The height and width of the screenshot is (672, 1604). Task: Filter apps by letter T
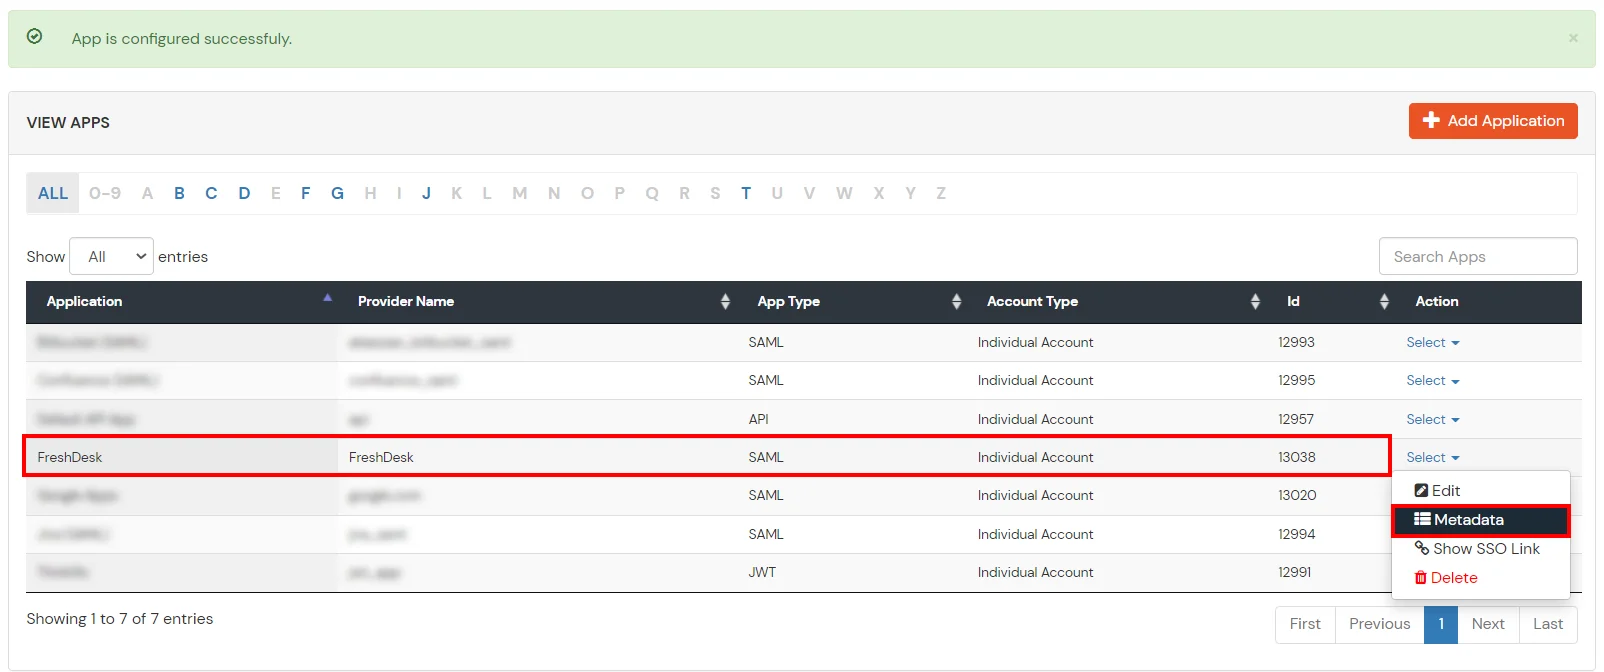(746, 193)
